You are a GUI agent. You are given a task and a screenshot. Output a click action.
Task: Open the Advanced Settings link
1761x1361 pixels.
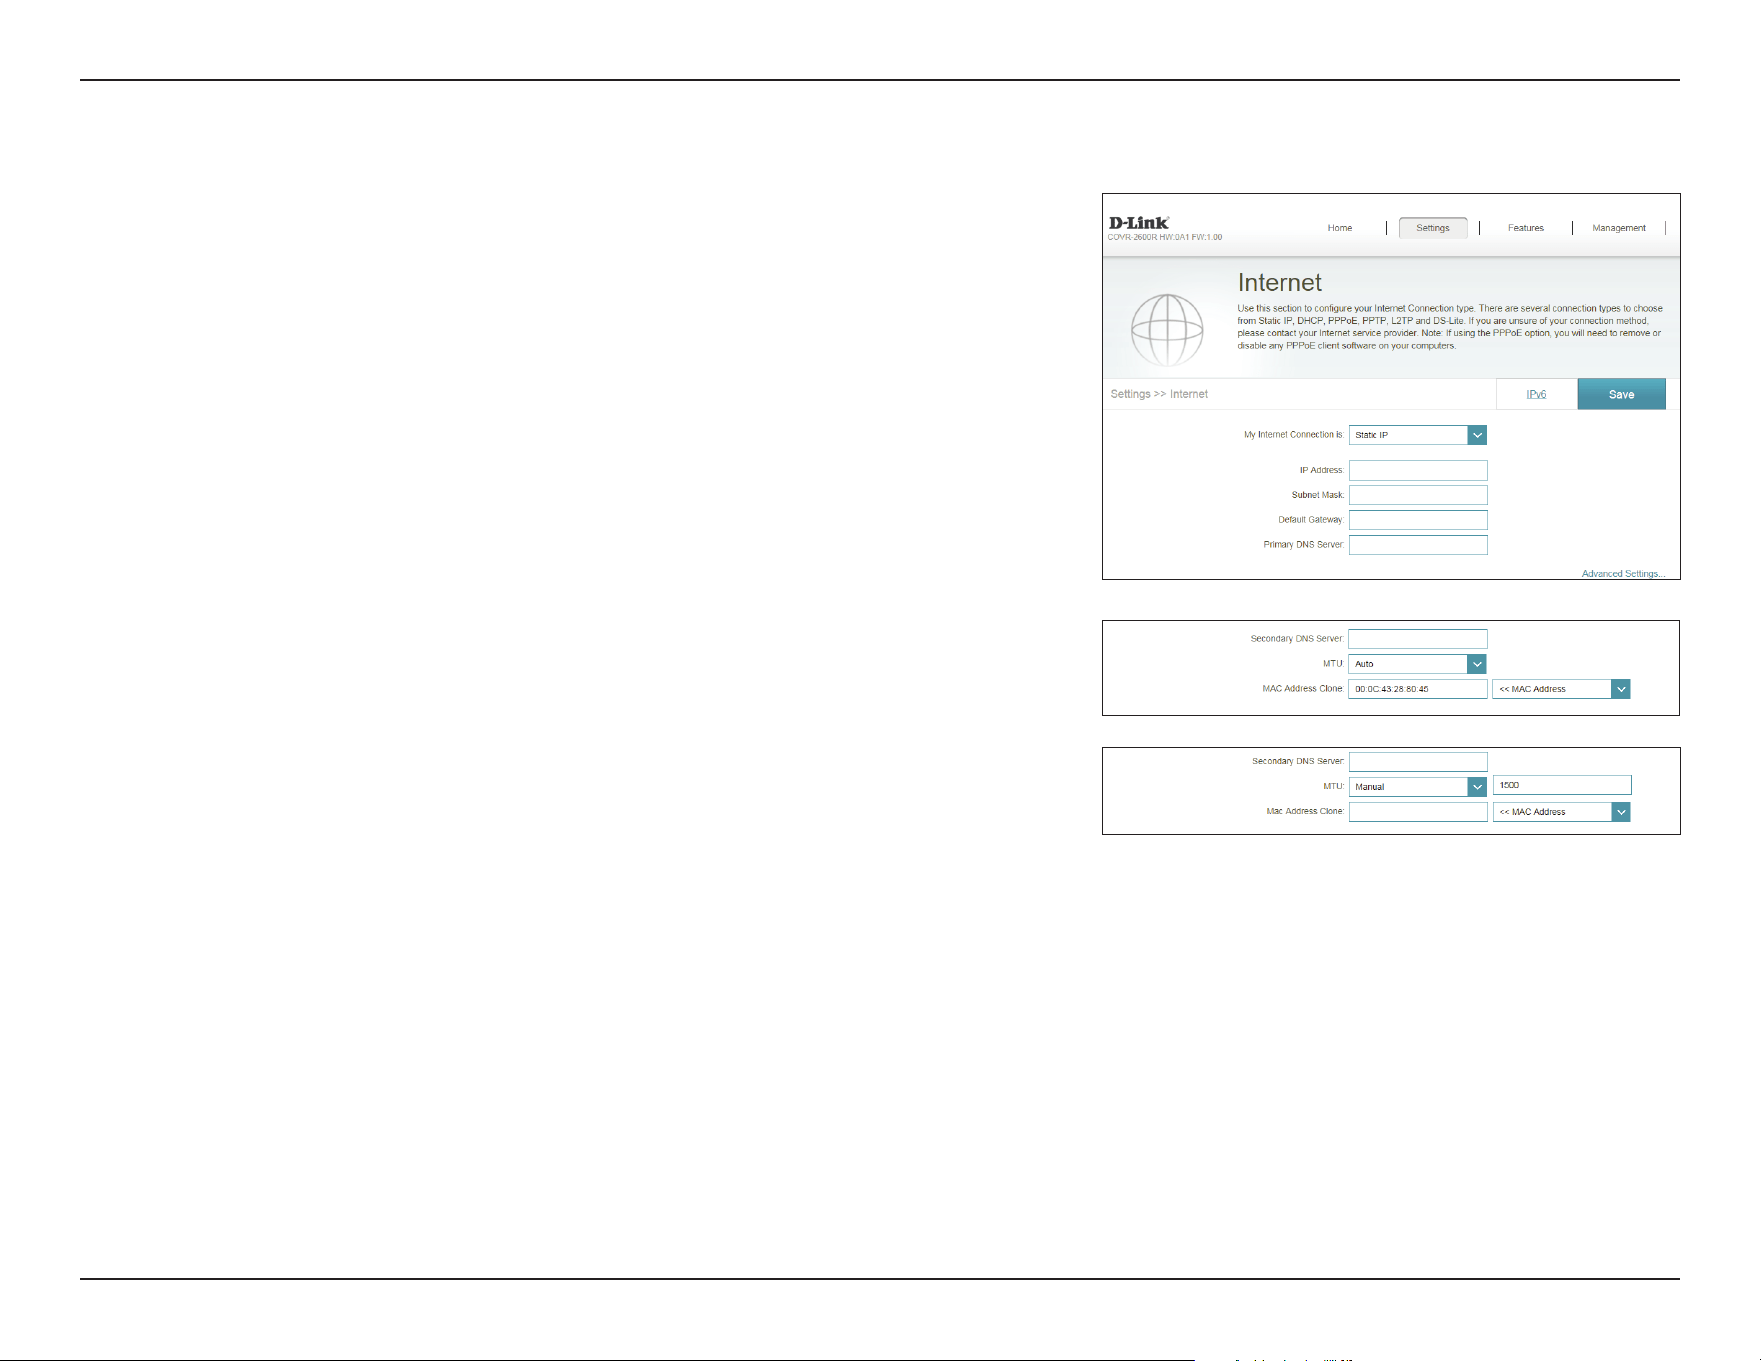tap(1623, 574)
